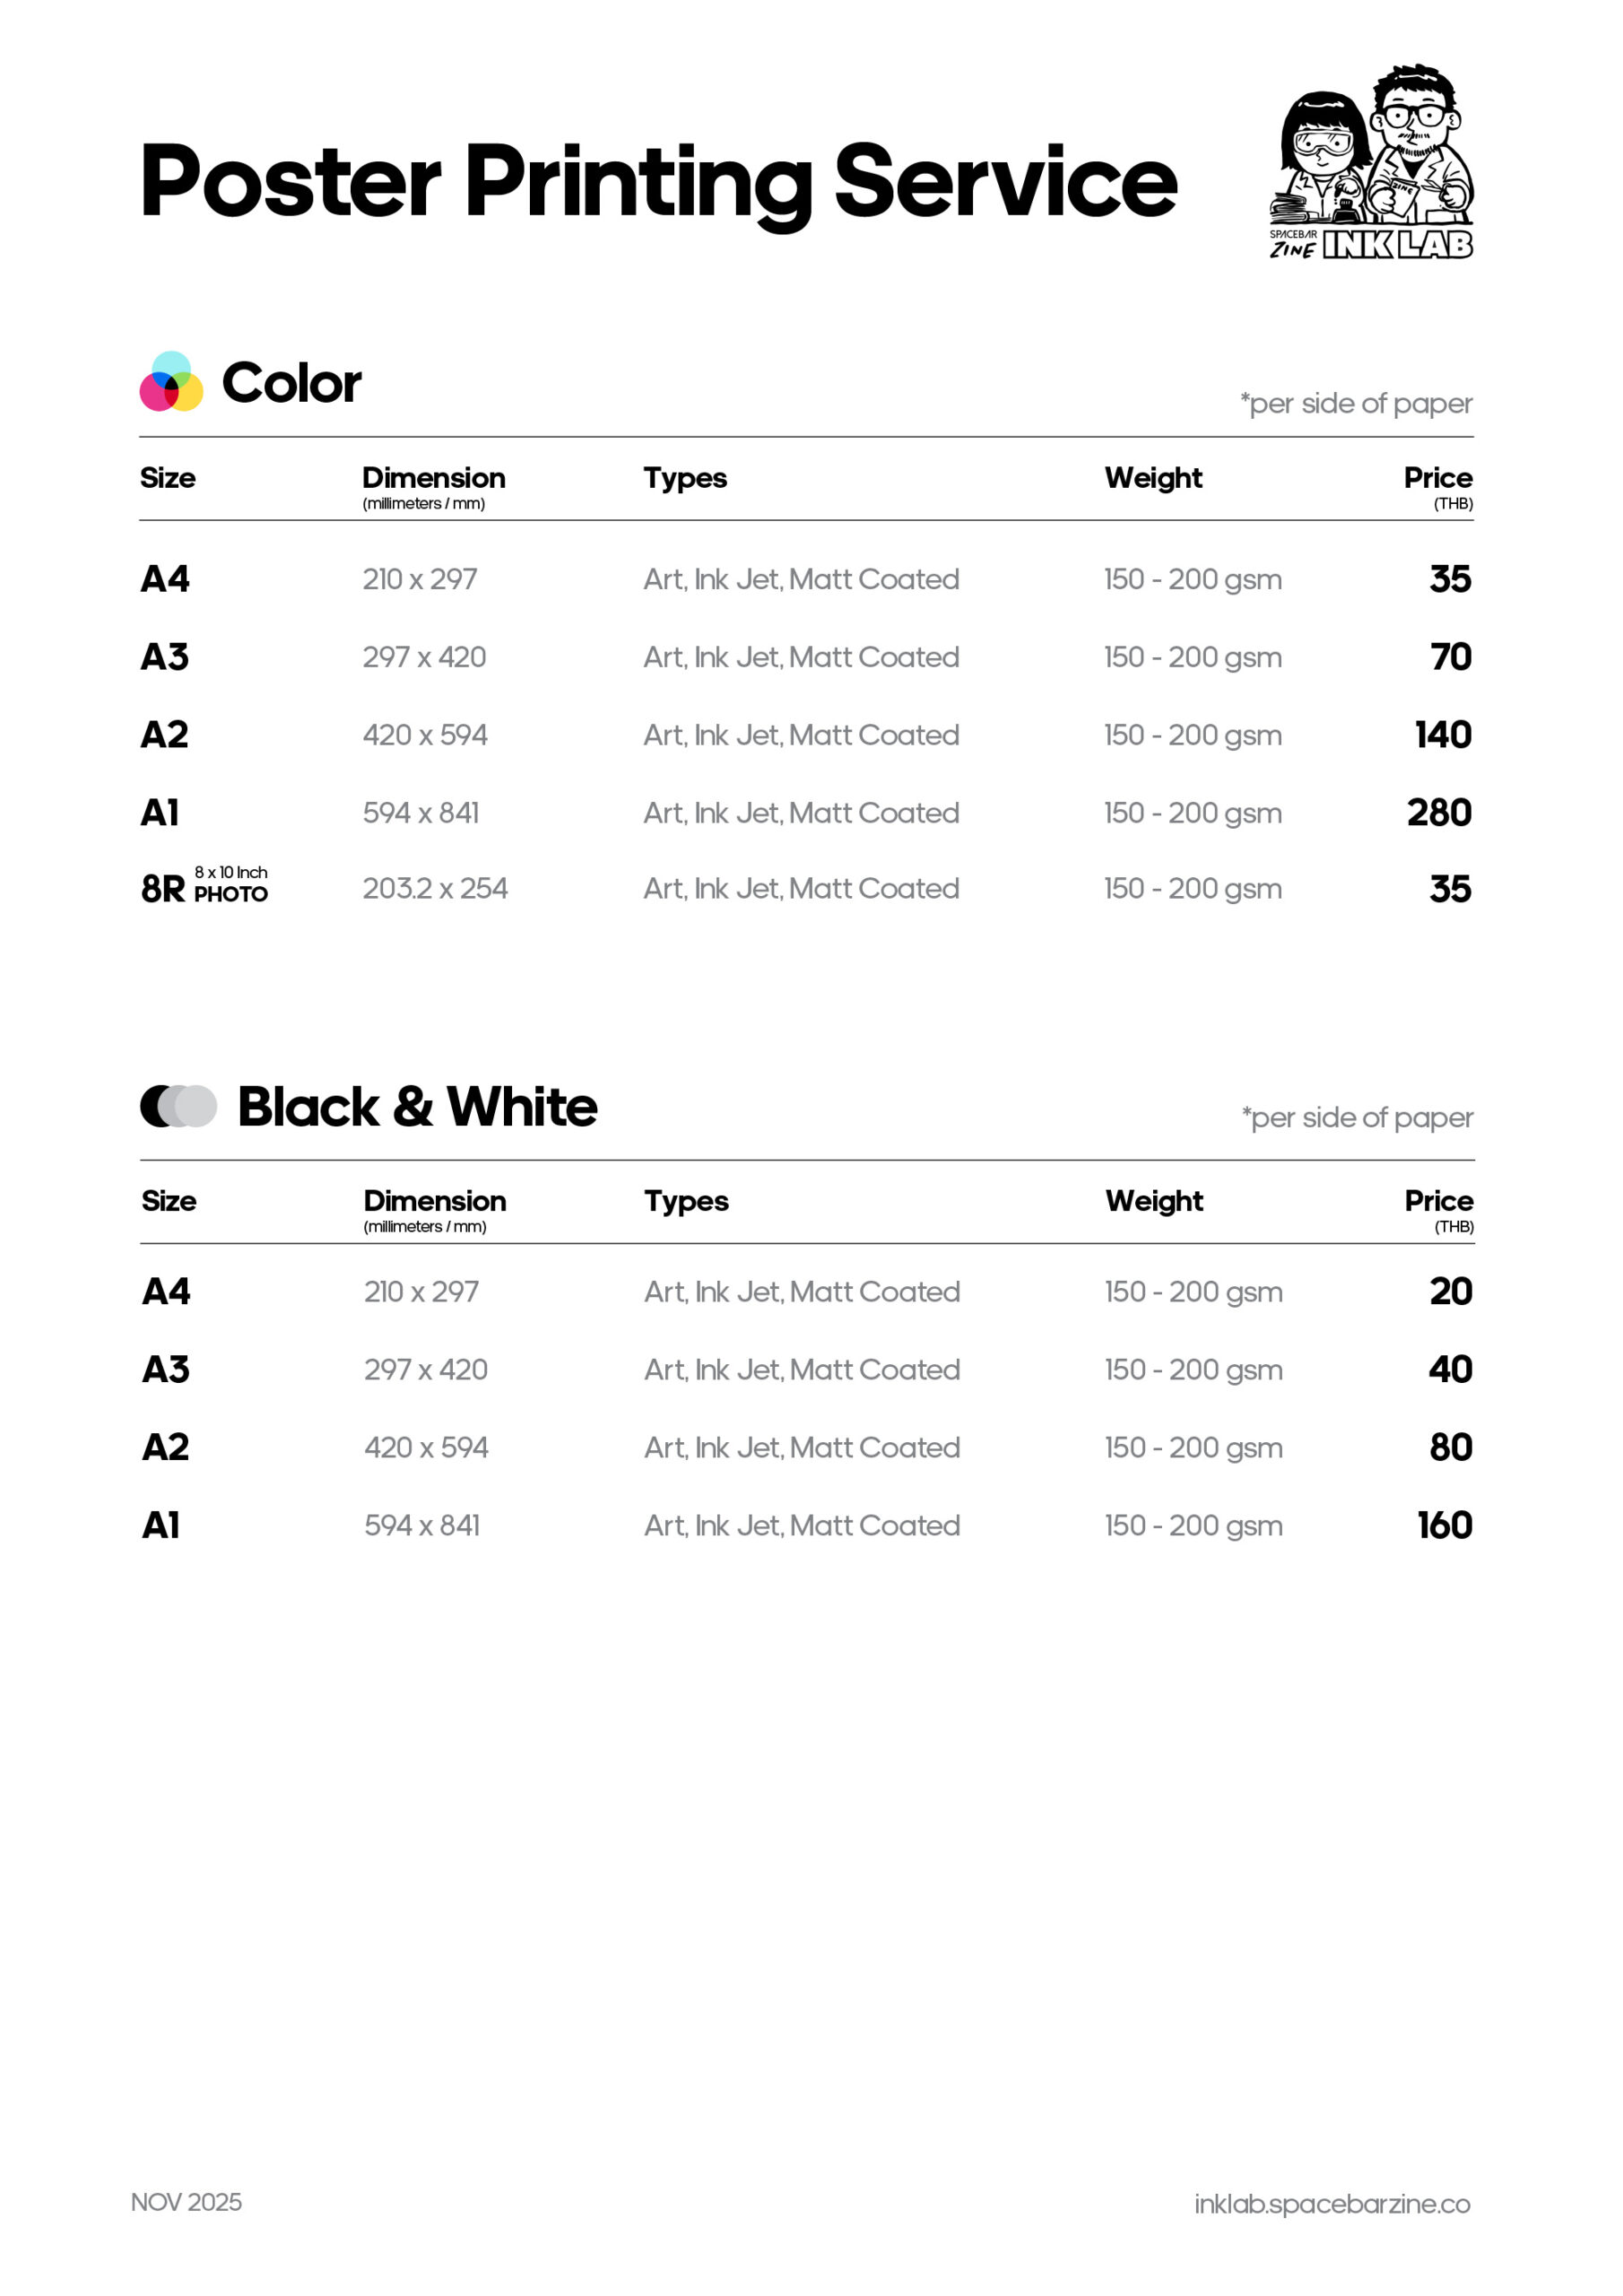Image resolution: width=1623 pixels, height=2296 pixels.
Task: Click the Black & White table's Types header
Action: click(686, 1201)
